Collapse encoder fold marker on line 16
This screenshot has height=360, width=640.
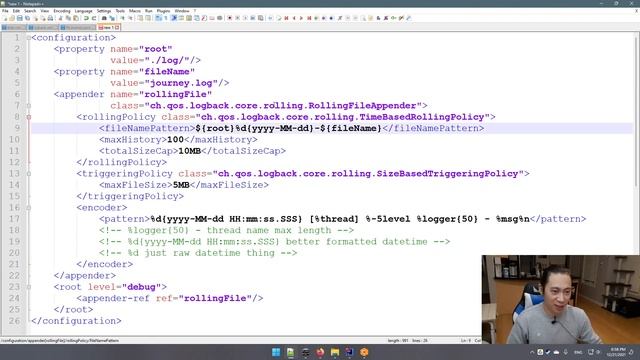[x=29, y=208]
